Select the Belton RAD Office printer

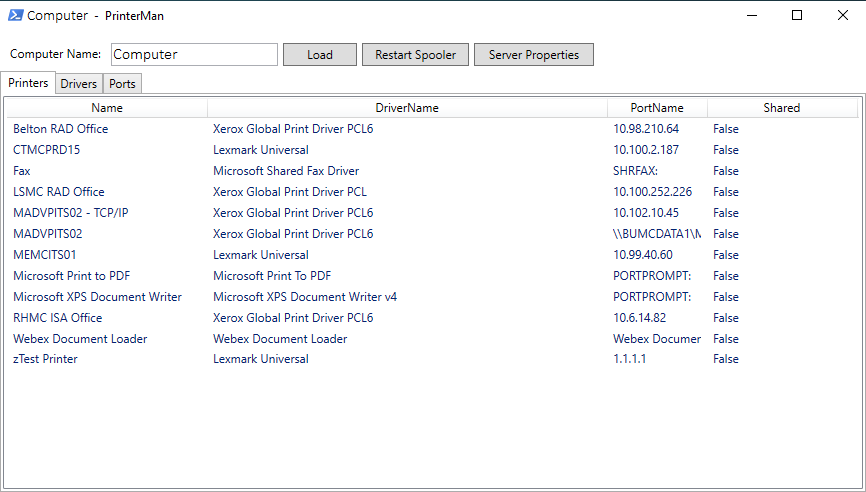[x=61, y=129]
